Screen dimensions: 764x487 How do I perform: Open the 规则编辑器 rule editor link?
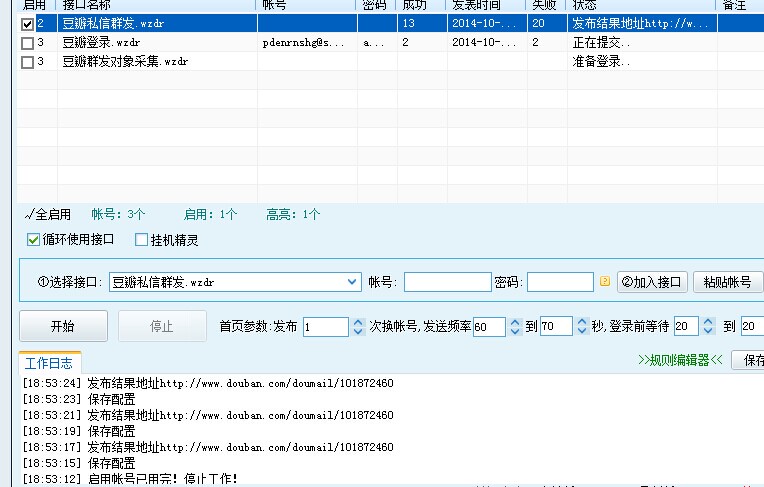[679, 360]
